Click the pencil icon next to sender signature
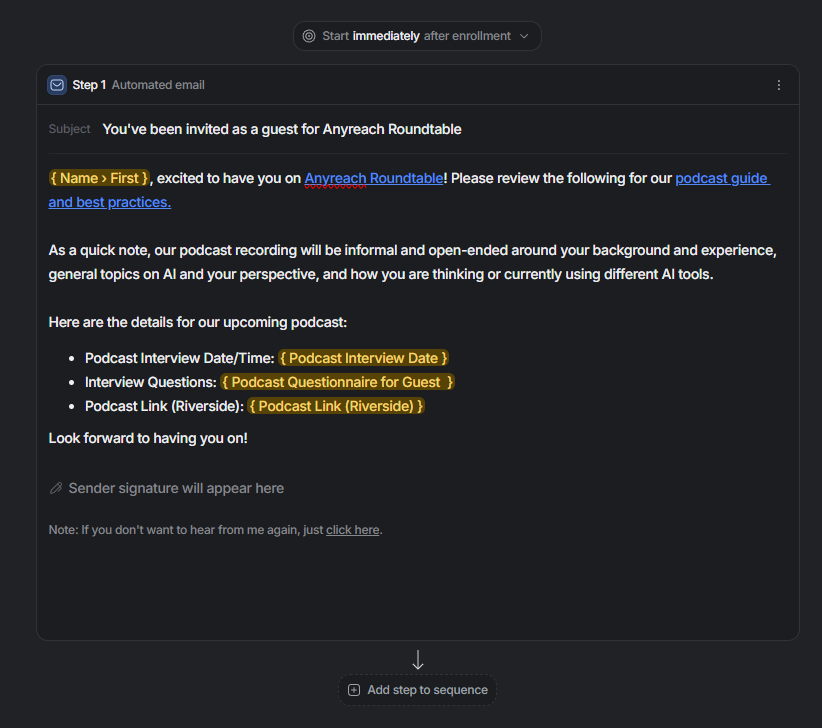This screenshot has width=822, height=728. pyautogui.click(x=56, y=488)
